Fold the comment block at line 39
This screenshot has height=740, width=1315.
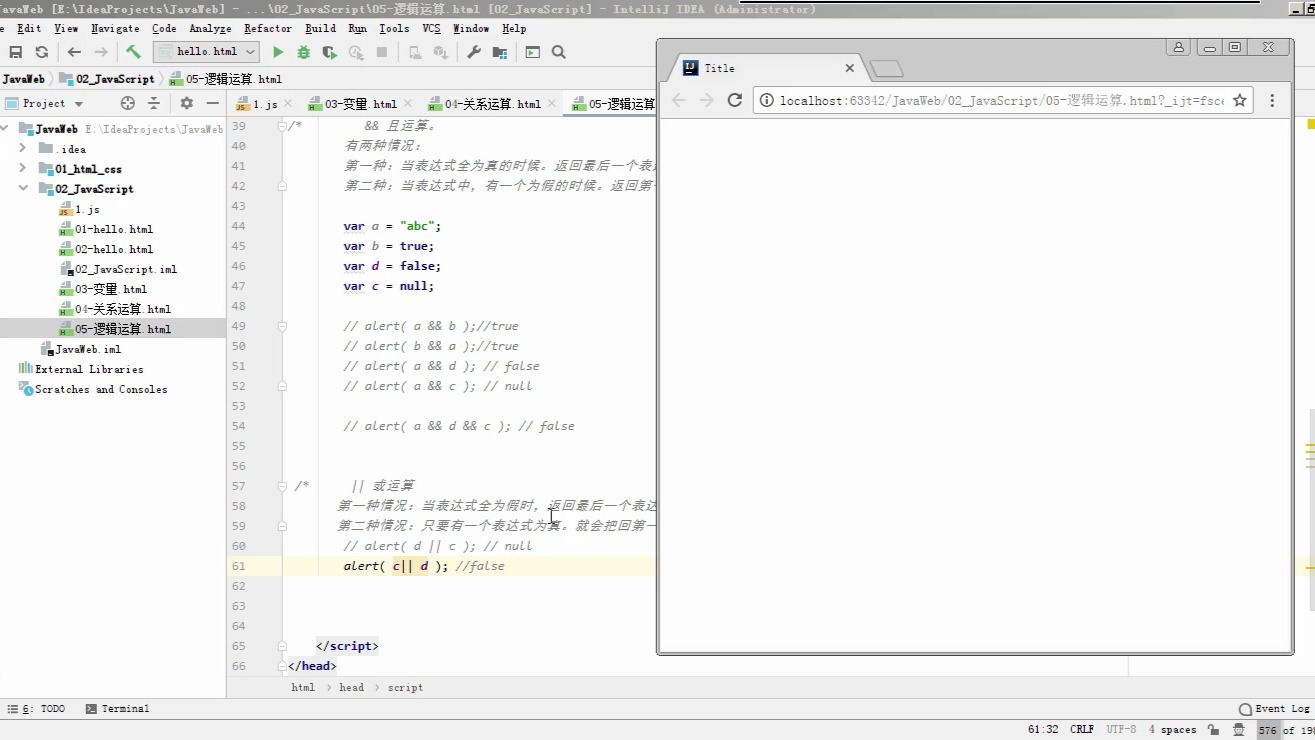(283, 126)
